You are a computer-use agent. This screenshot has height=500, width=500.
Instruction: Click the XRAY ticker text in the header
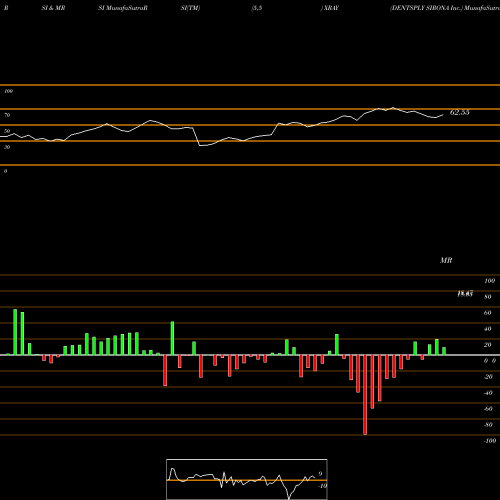click(x=331, y=8)
